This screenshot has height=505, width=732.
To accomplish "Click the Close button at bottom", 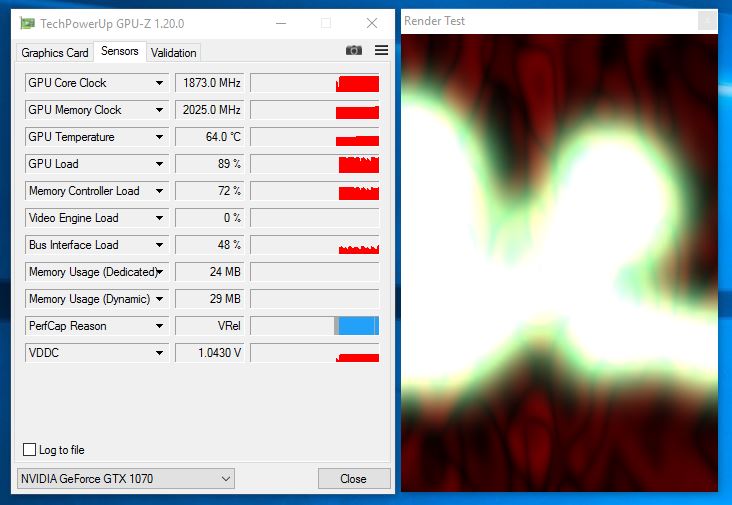I will coord(354,479).
